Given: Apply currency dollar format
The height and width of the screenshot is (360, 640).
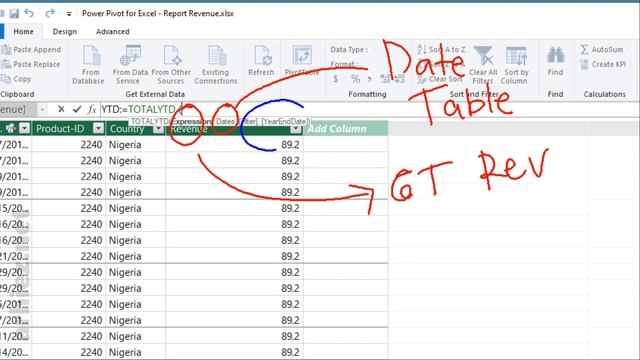Looking at the screenshot, I should coord(336,79).
